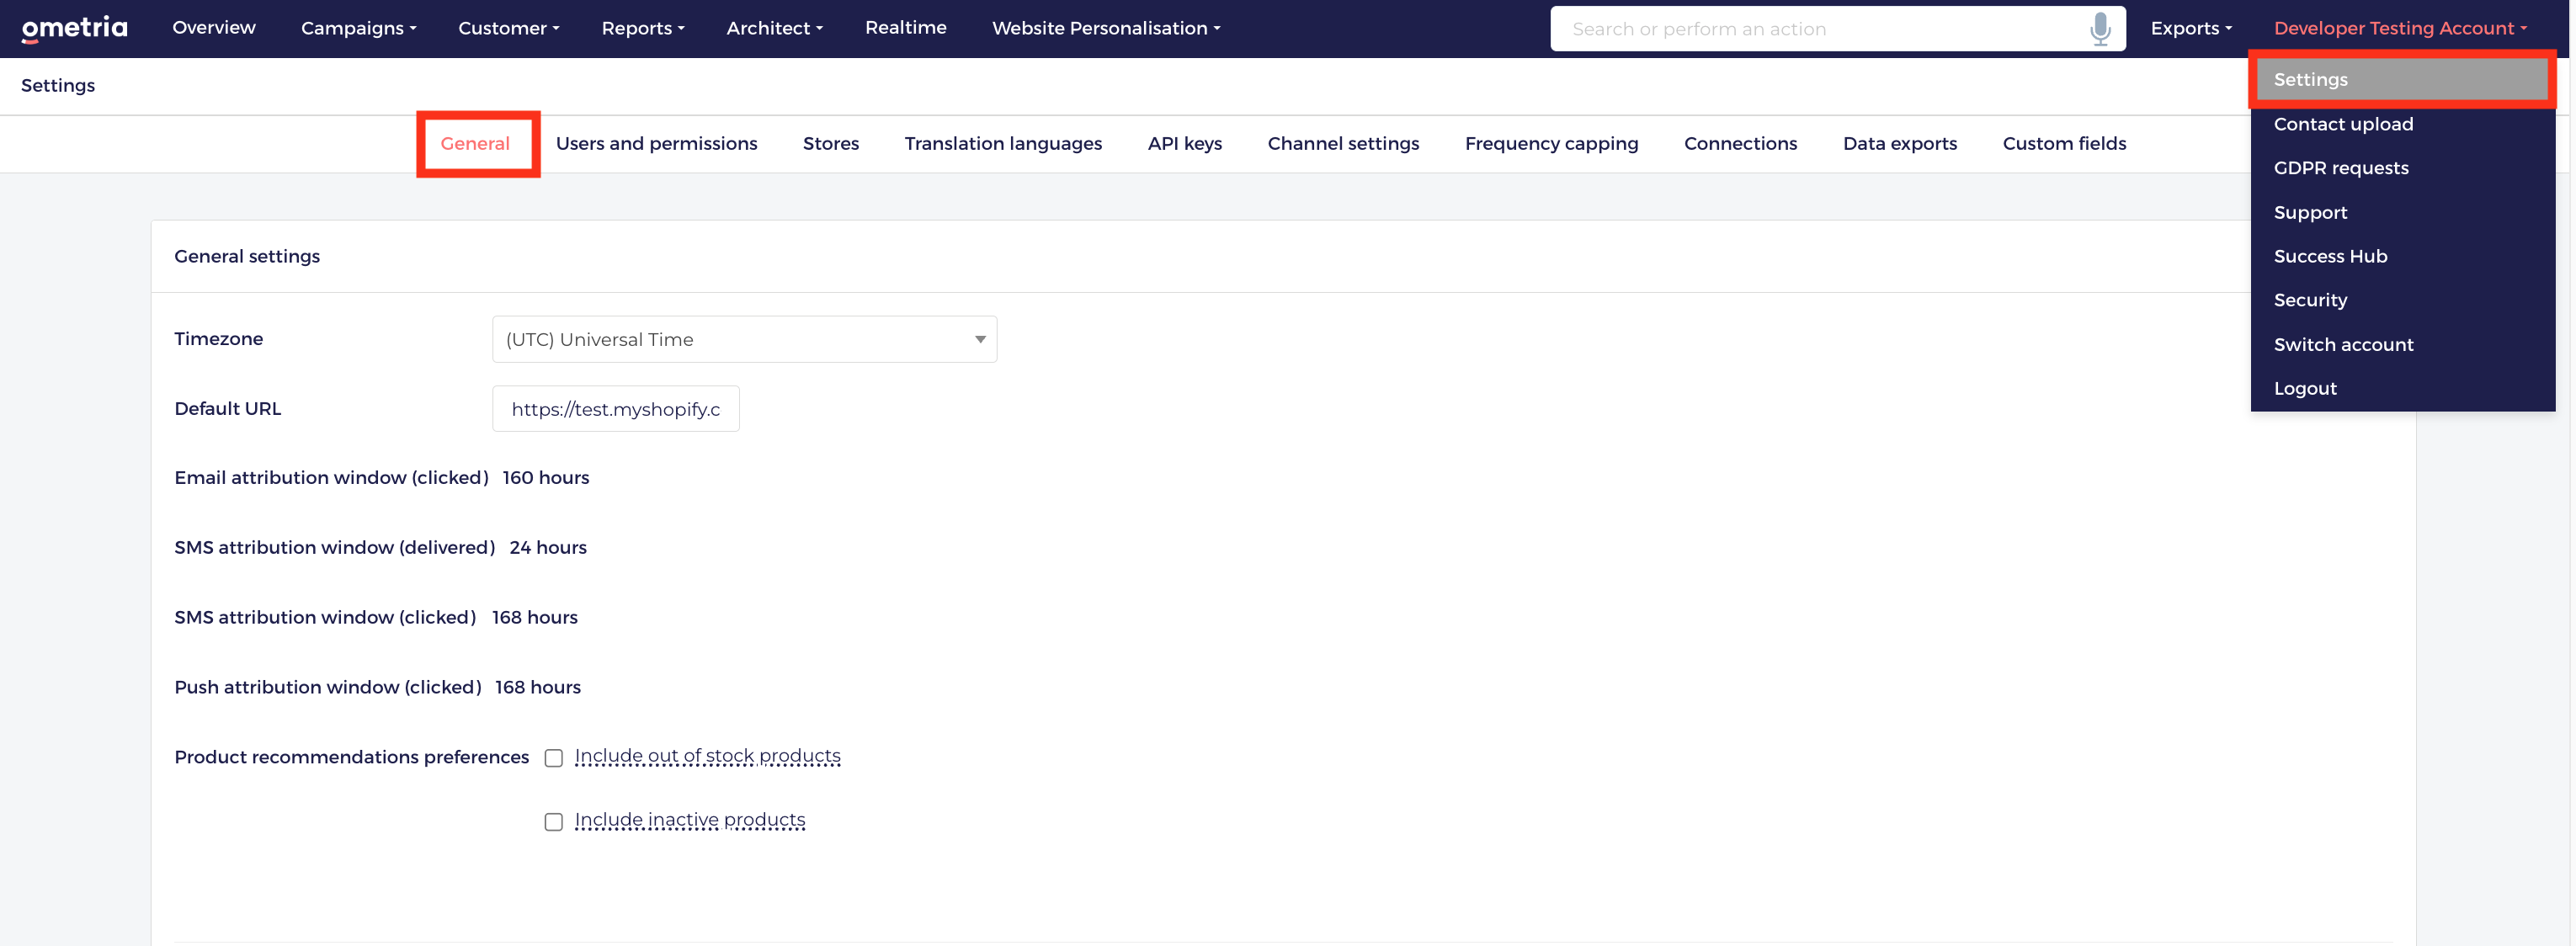Image resolution: width=2576 pixels, height=946 pixels.
Task: Go to the Data exports tab
Action: (1899, 144)
